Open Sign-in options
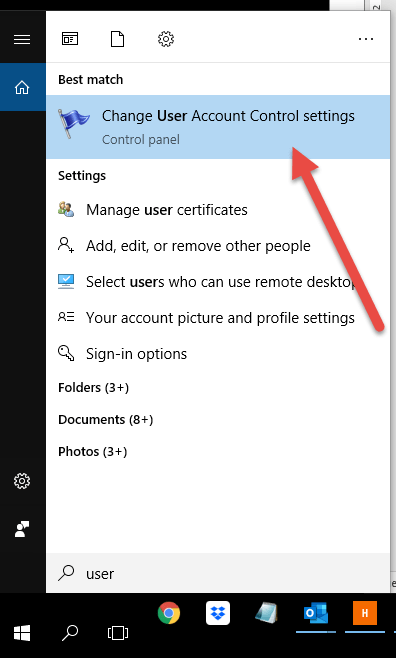 (x=218, y=354)
